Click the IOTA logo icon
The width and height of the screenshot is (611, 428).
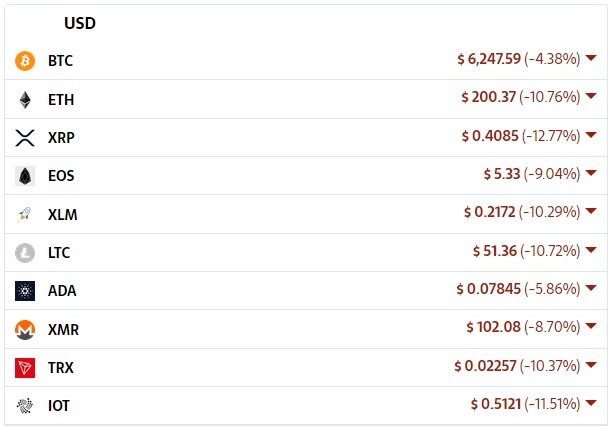click(25, 406)
